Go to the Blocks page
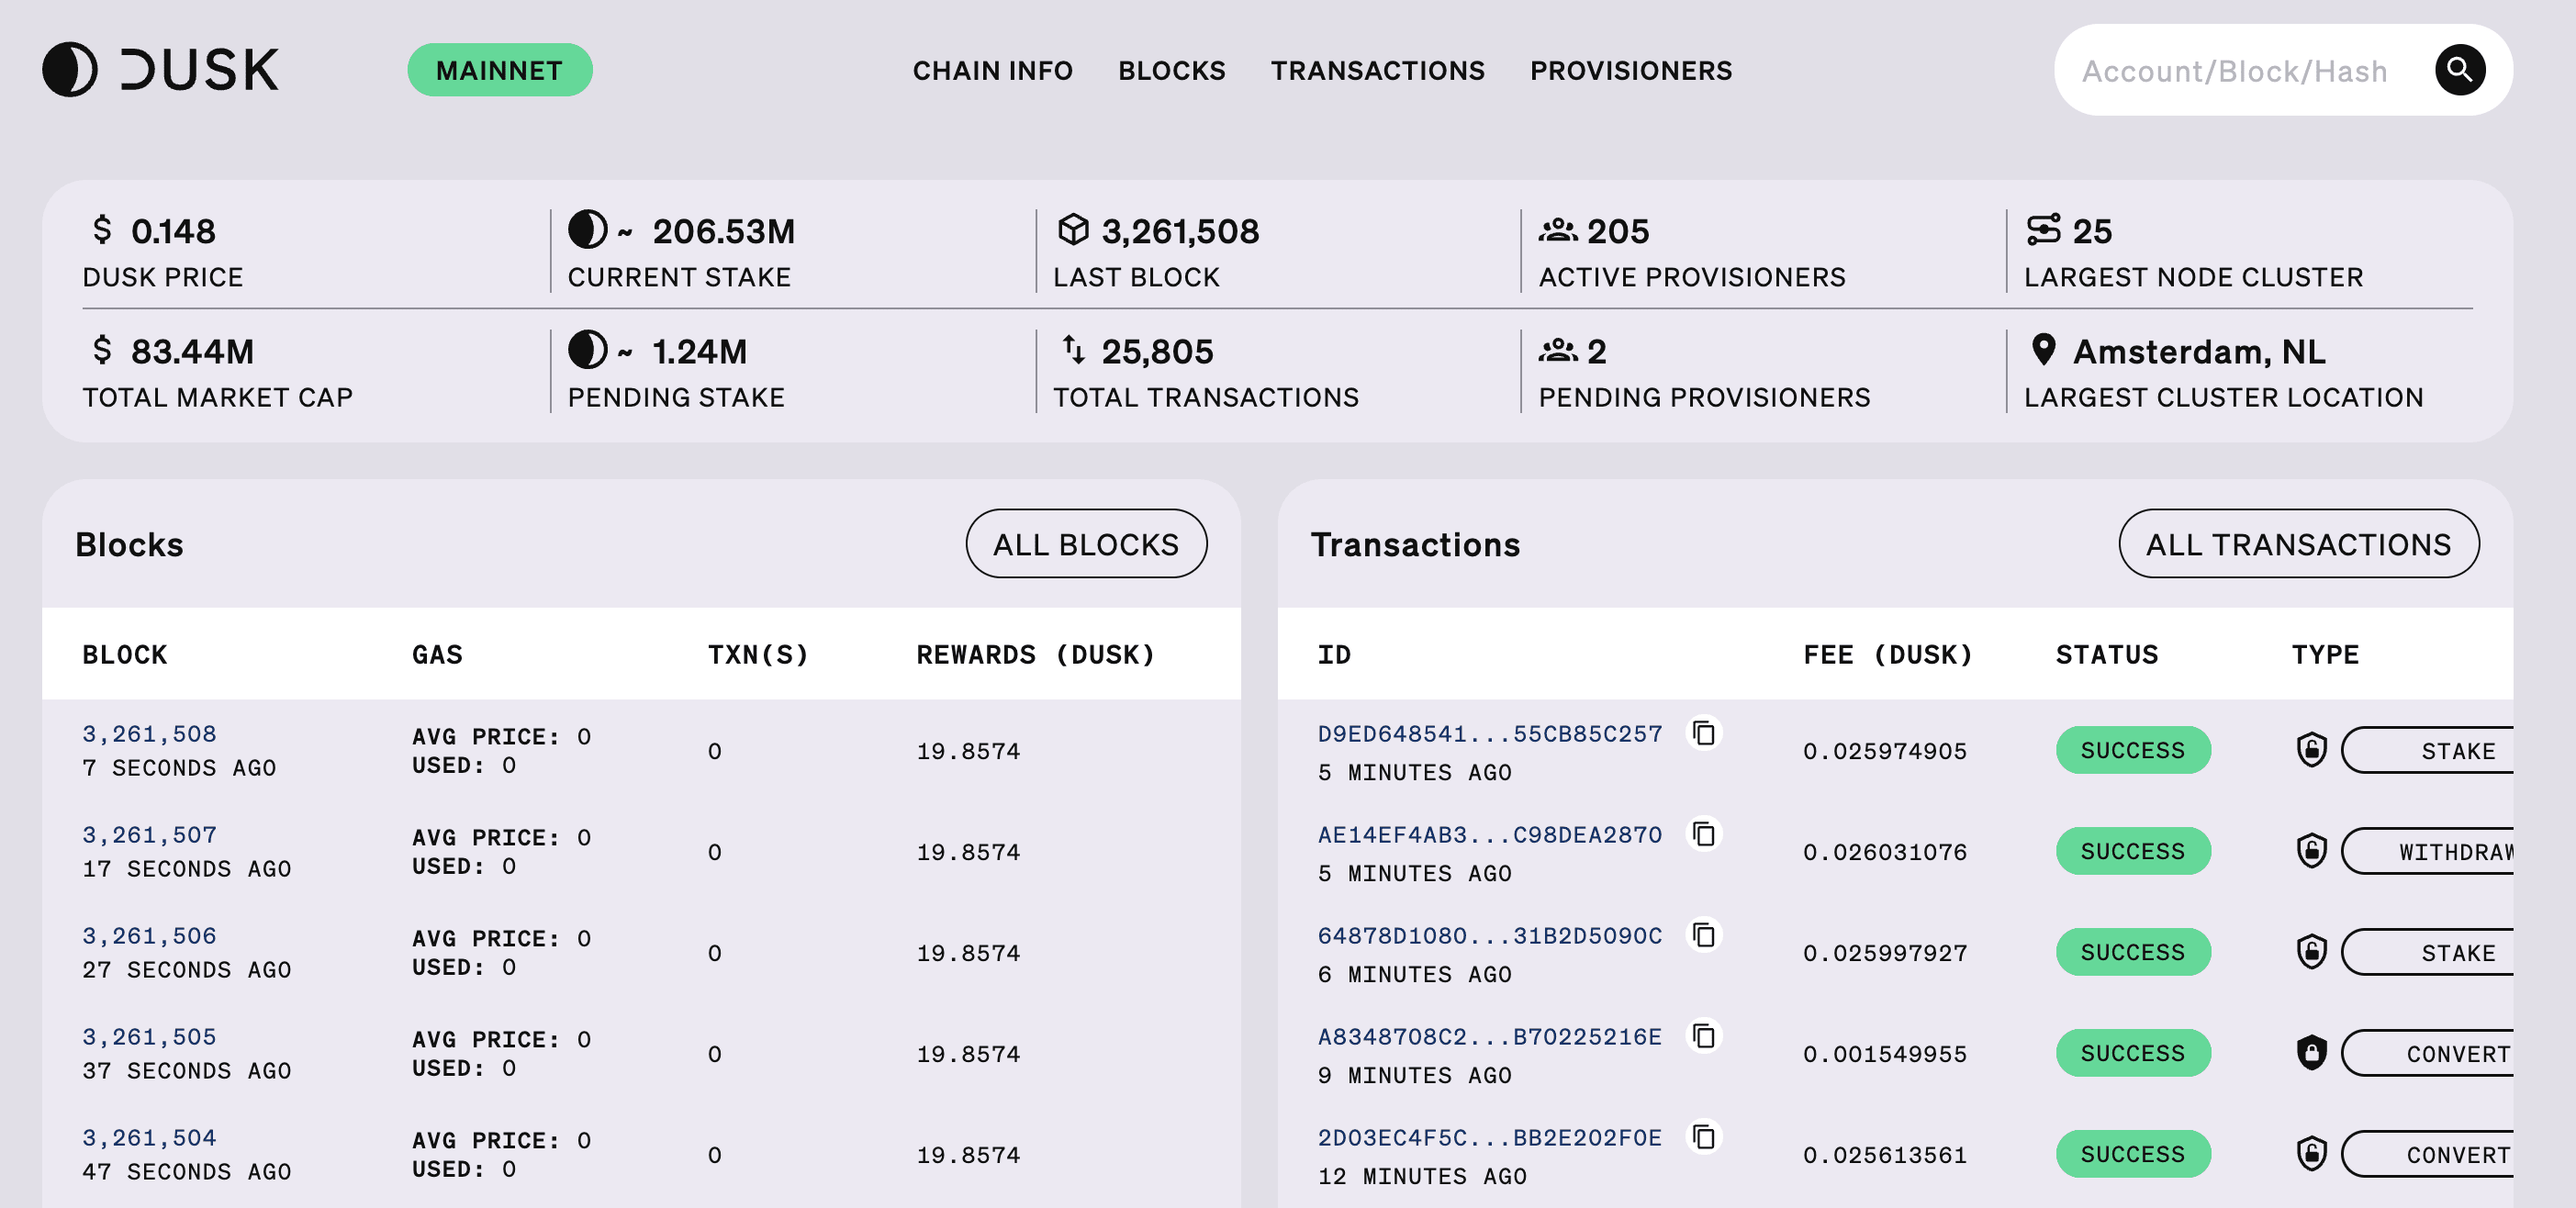This screenshot has height=1208, width=2576. click(x=1171, y=71)
